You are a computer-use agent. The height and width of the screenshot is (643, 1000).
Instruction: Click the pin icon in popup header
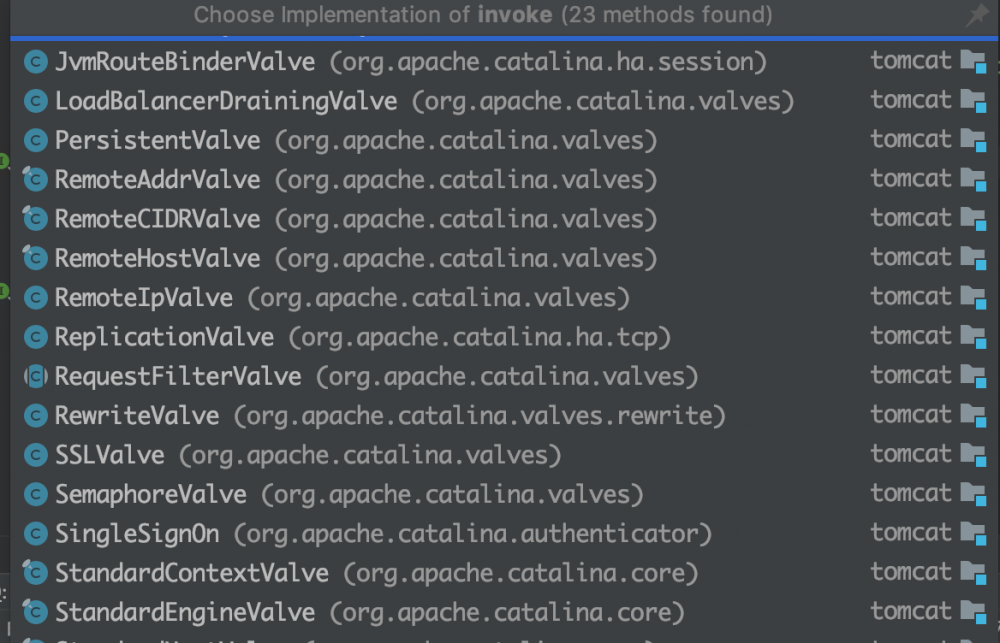tap(977, 15)
